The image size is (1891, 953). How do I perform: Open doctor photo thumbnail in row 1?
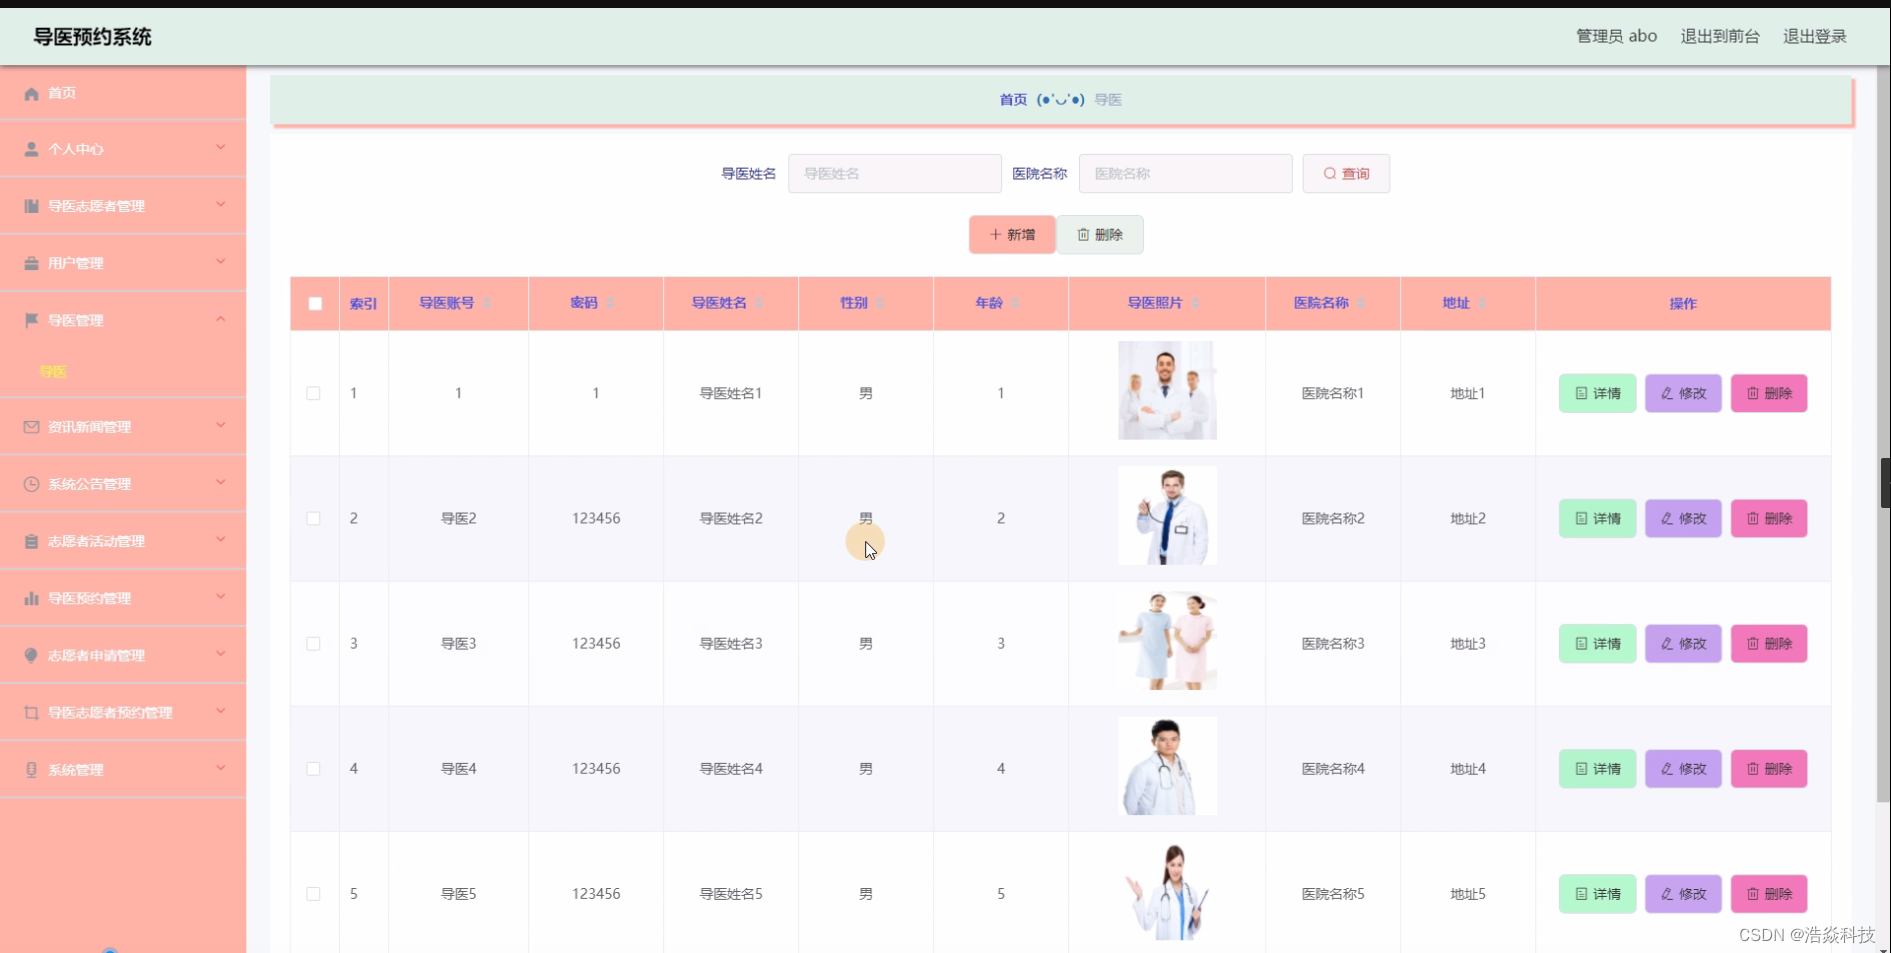pyautogui.click(x=1167, y=390)
